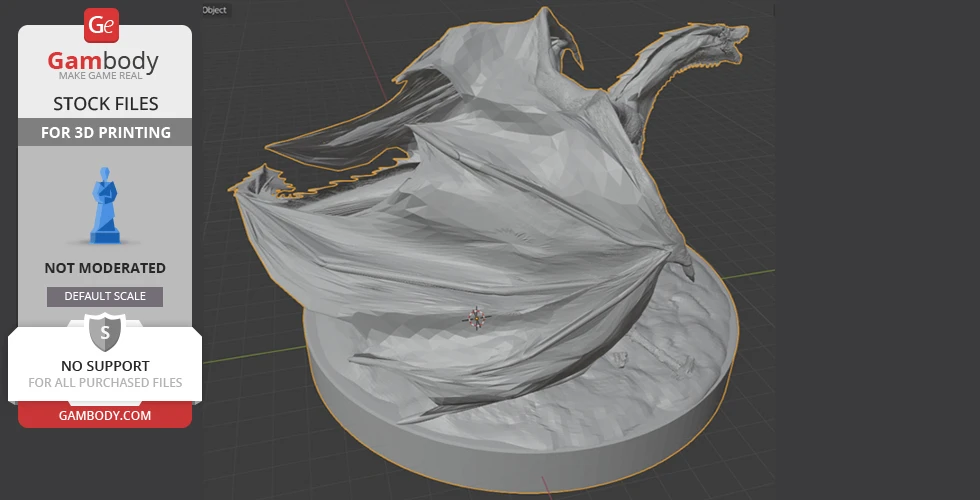This screenshot has width=980, height=500.
Task: Select the dragon's head in the viewport
Action: 724,40
